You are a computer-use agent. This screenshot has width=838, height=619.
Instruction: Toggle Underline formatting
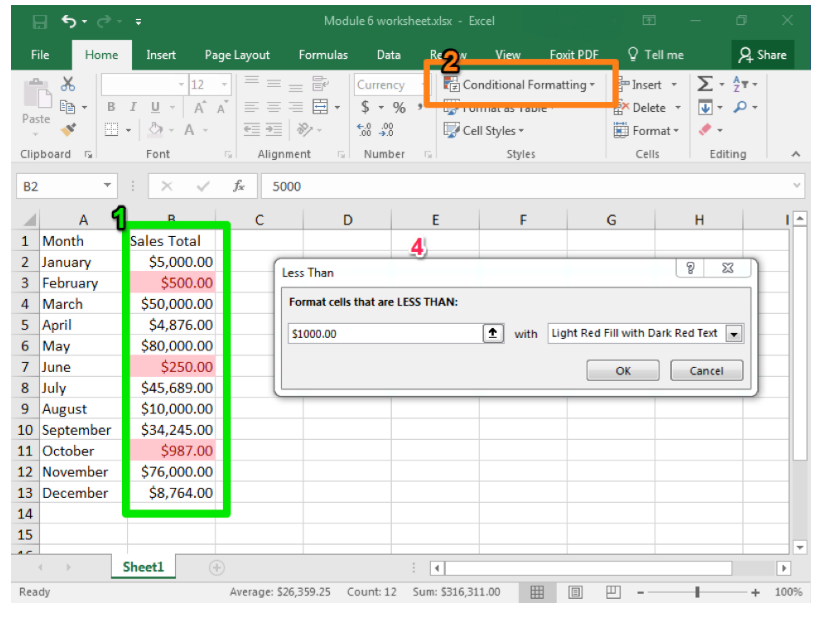[x=156, y=108]
